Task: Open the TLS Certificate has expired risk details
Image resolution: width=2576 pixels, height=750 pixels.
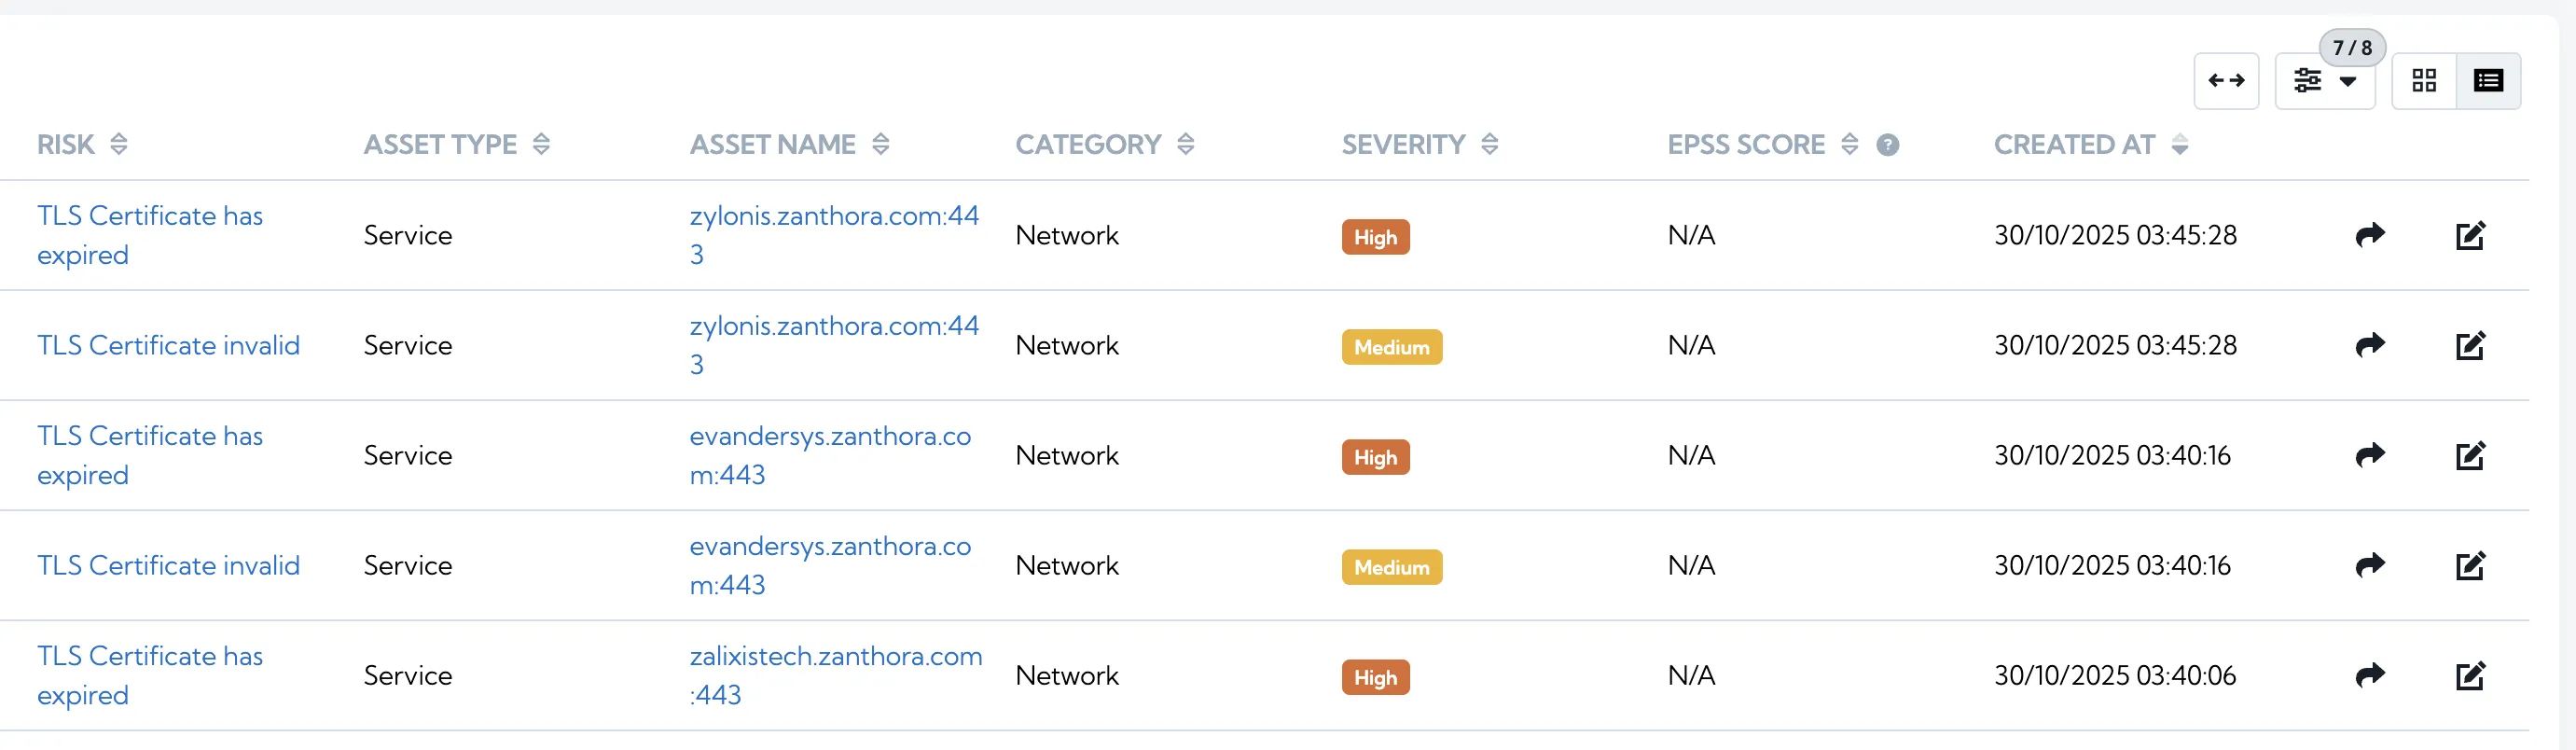Action: point(150,234)
